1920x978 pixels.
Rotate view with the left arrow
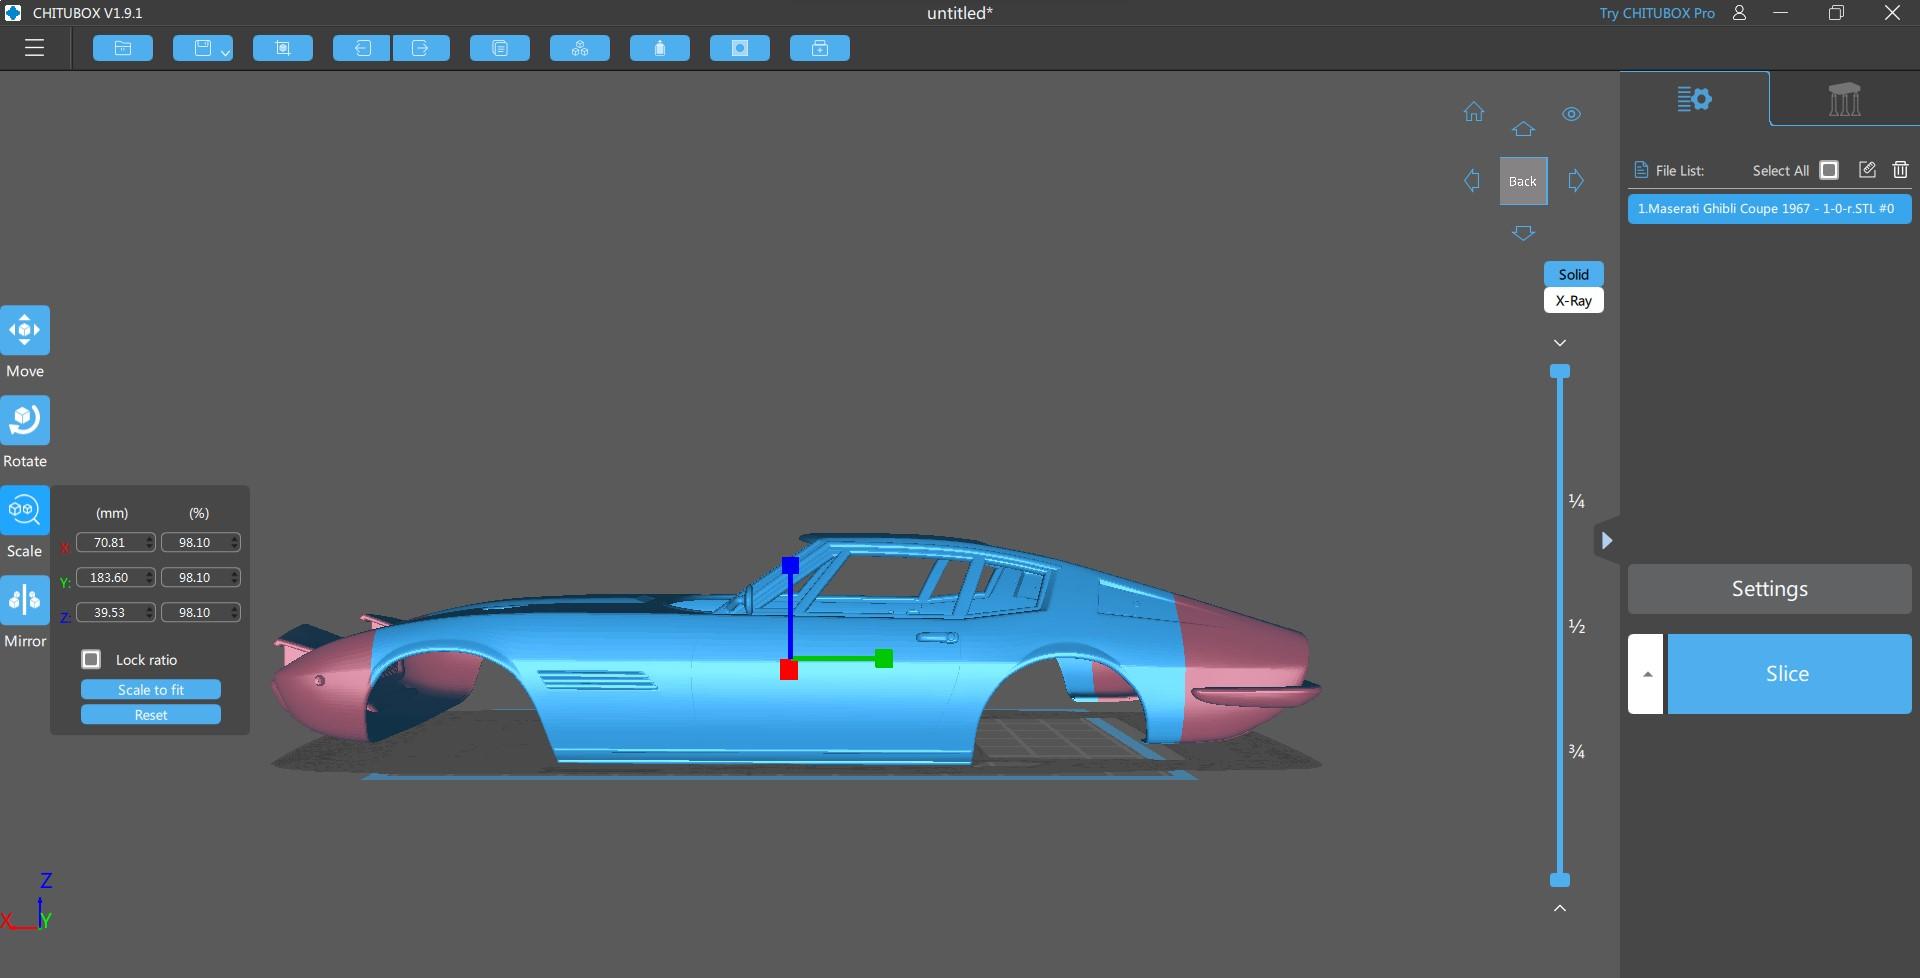1471,181
